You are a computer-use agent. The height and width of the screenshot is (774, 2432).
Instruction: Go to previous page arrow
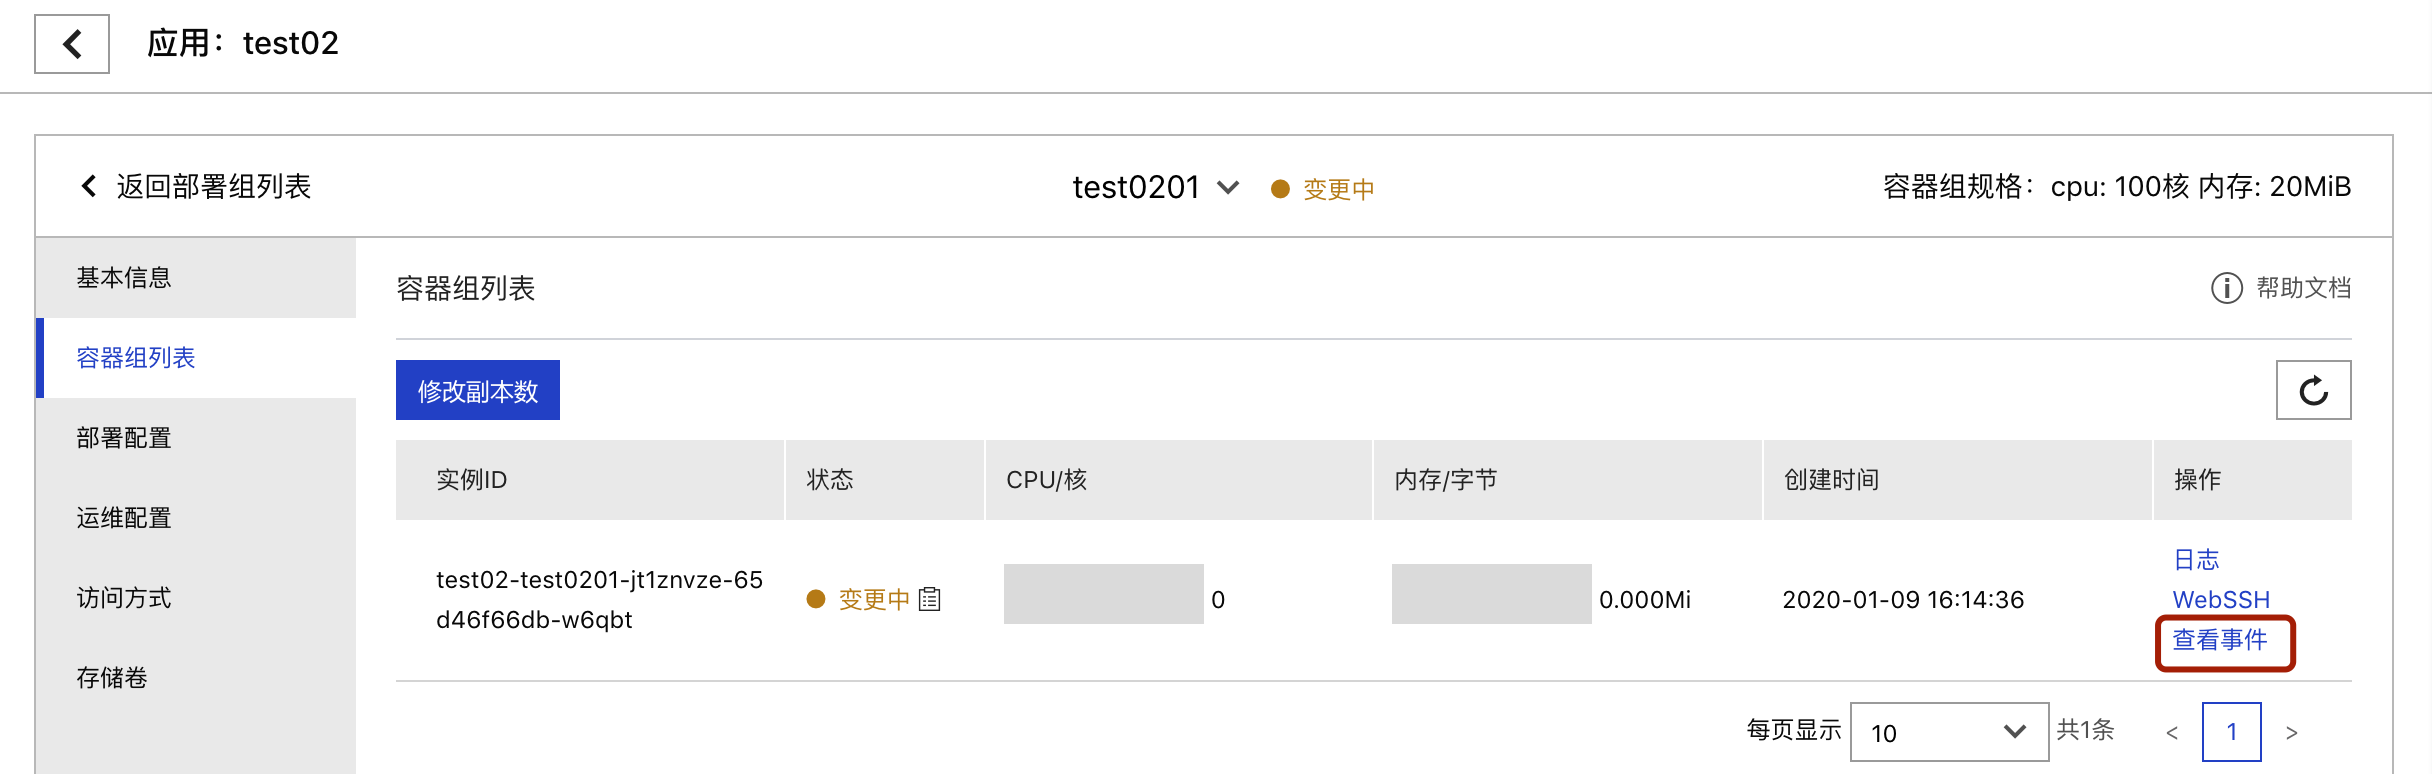pyautogui.click(x=2171, y=733)
